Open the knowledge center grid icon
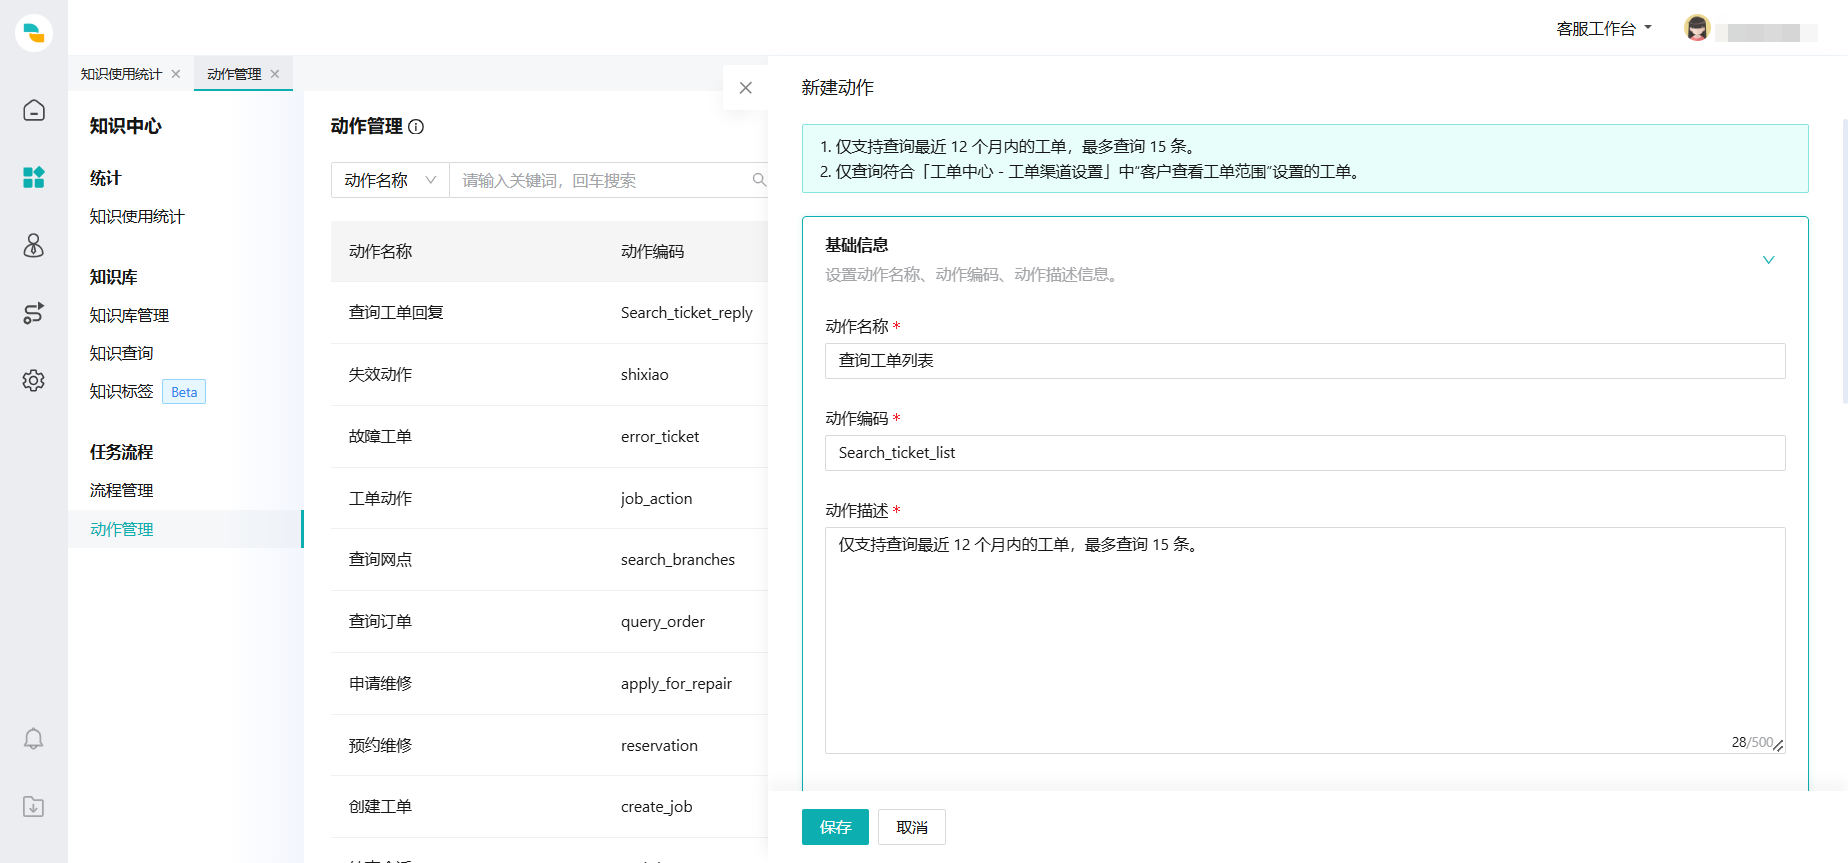The image size is (1848, 863). pyautogui.click(x=34, y=178)
